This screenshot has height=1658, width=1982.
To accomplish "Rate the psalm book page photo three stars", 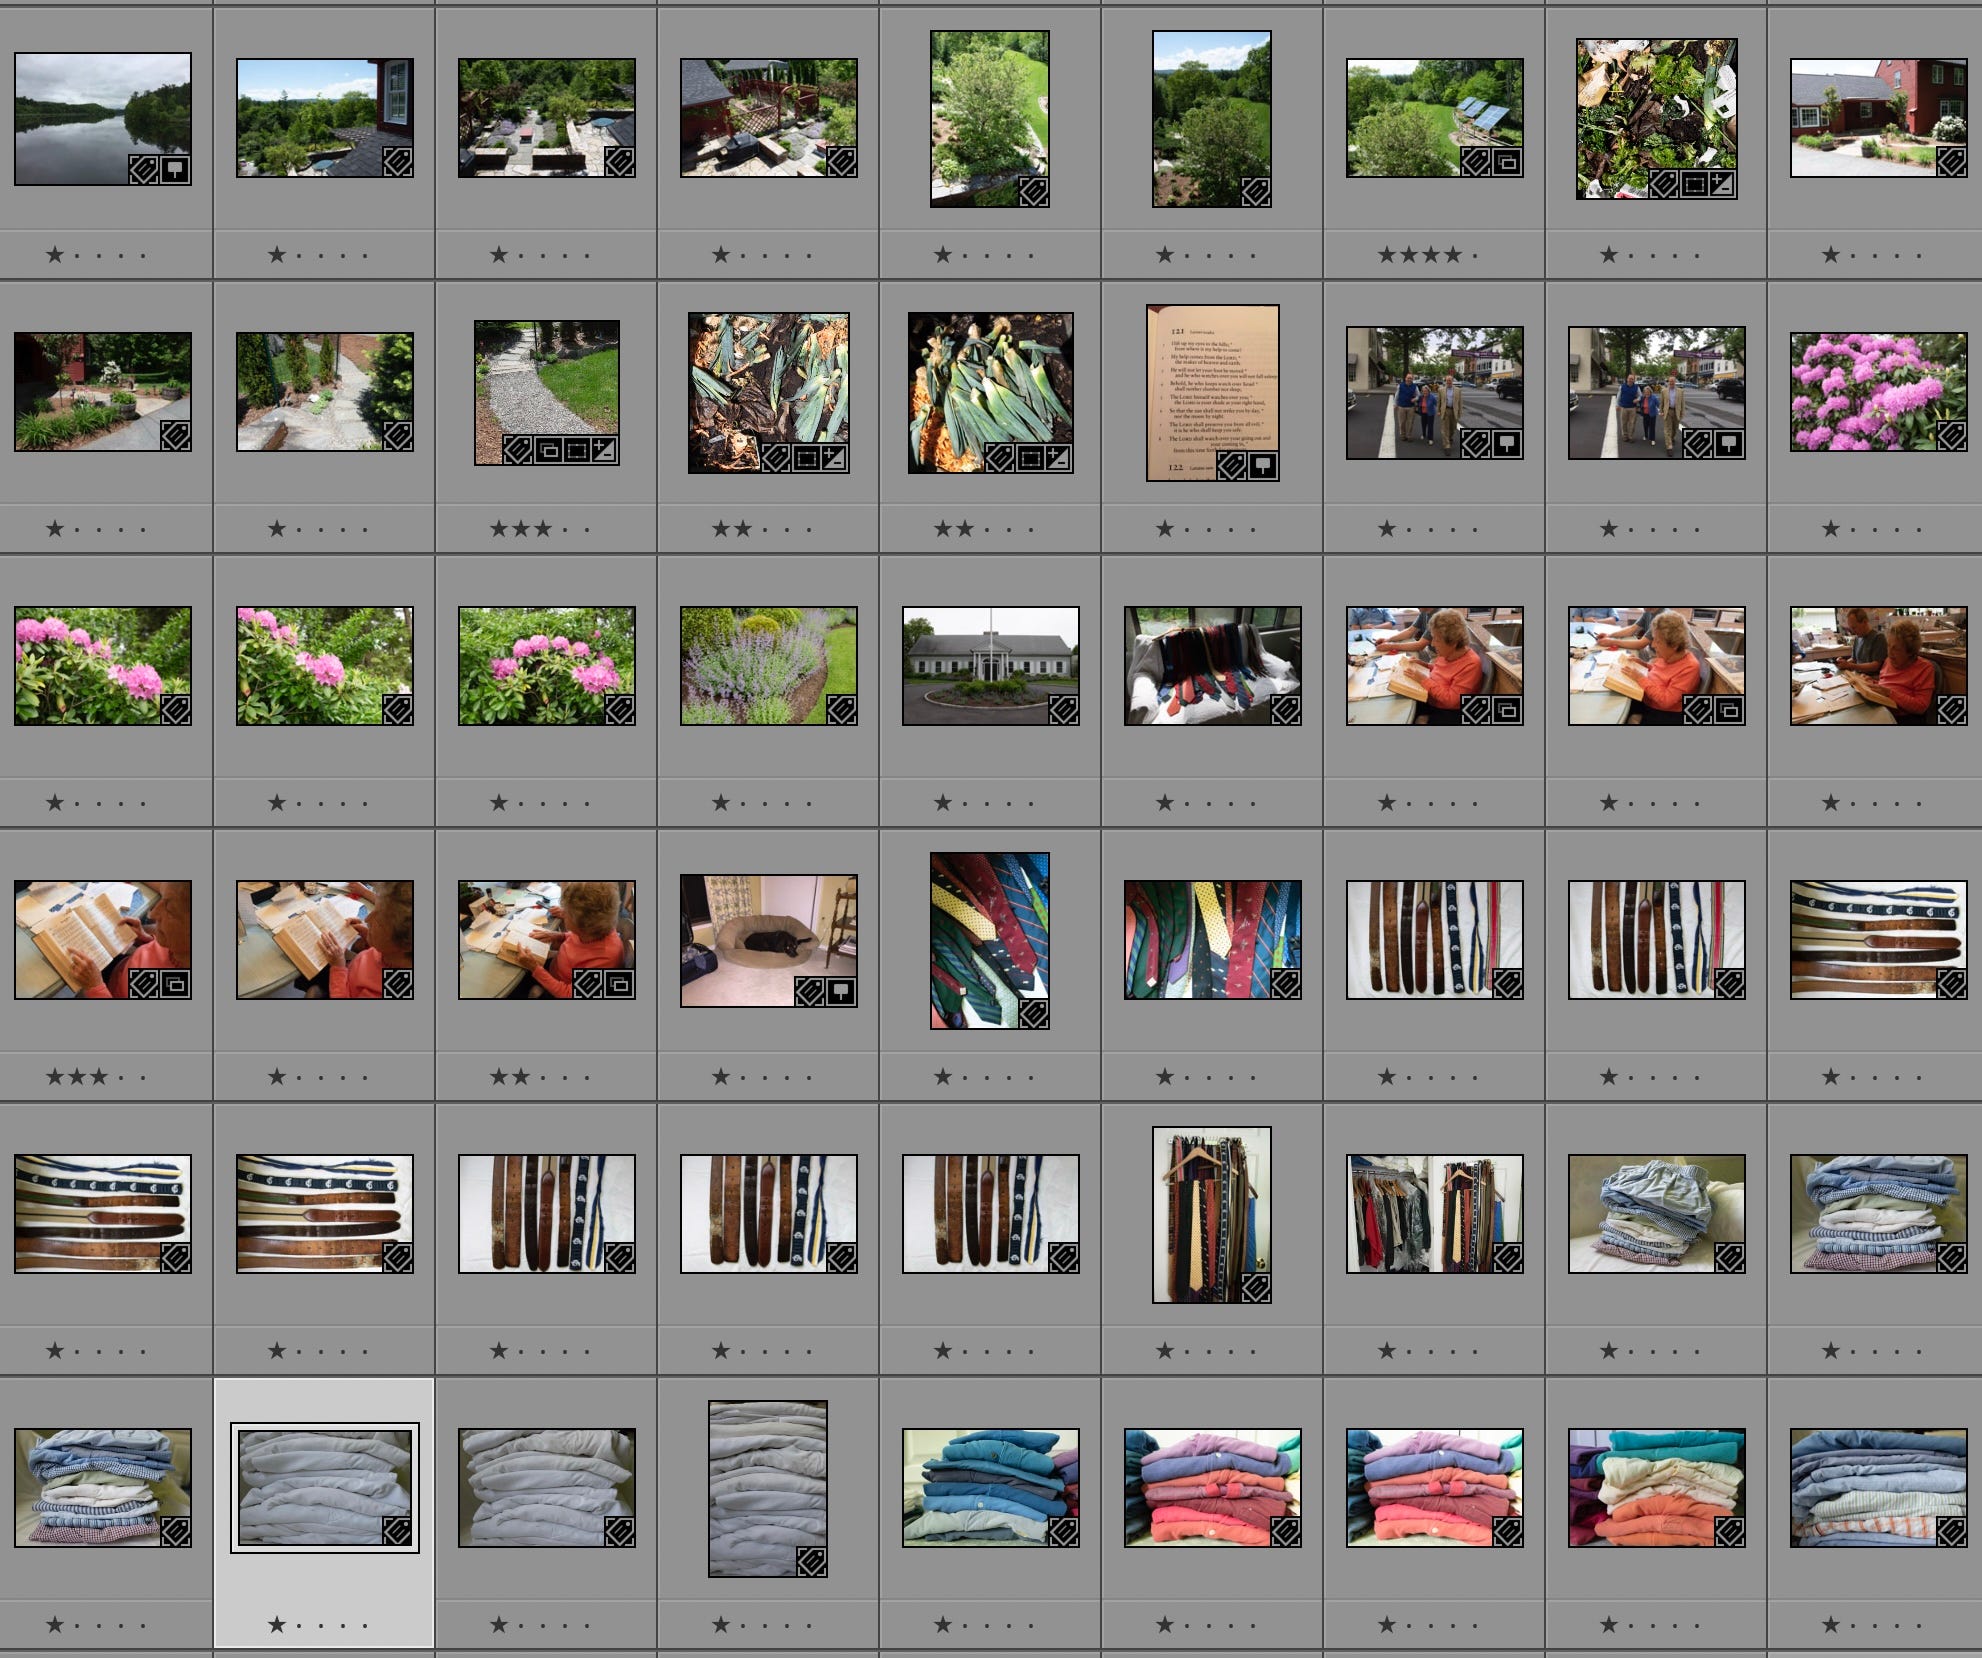I will [1209, 529].
